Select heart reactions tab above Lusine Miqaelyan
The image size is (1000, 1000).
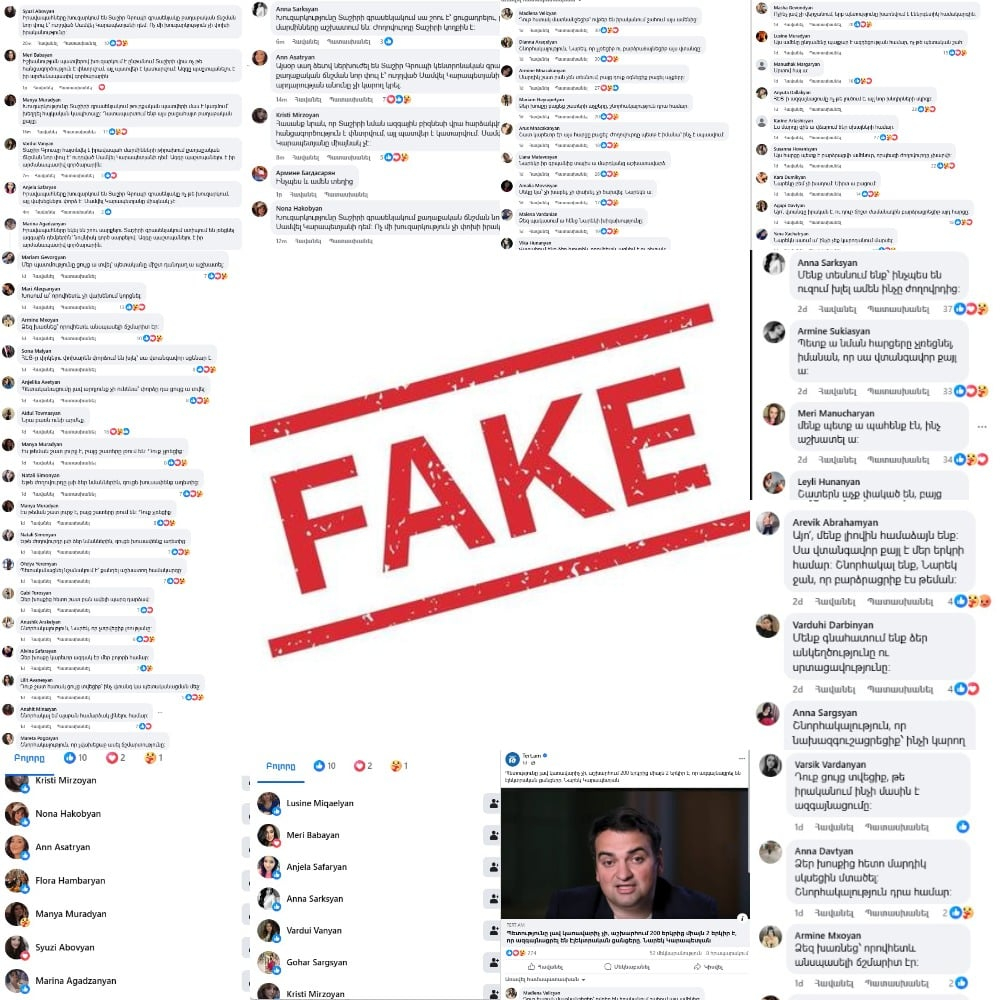tap(363, 766)
